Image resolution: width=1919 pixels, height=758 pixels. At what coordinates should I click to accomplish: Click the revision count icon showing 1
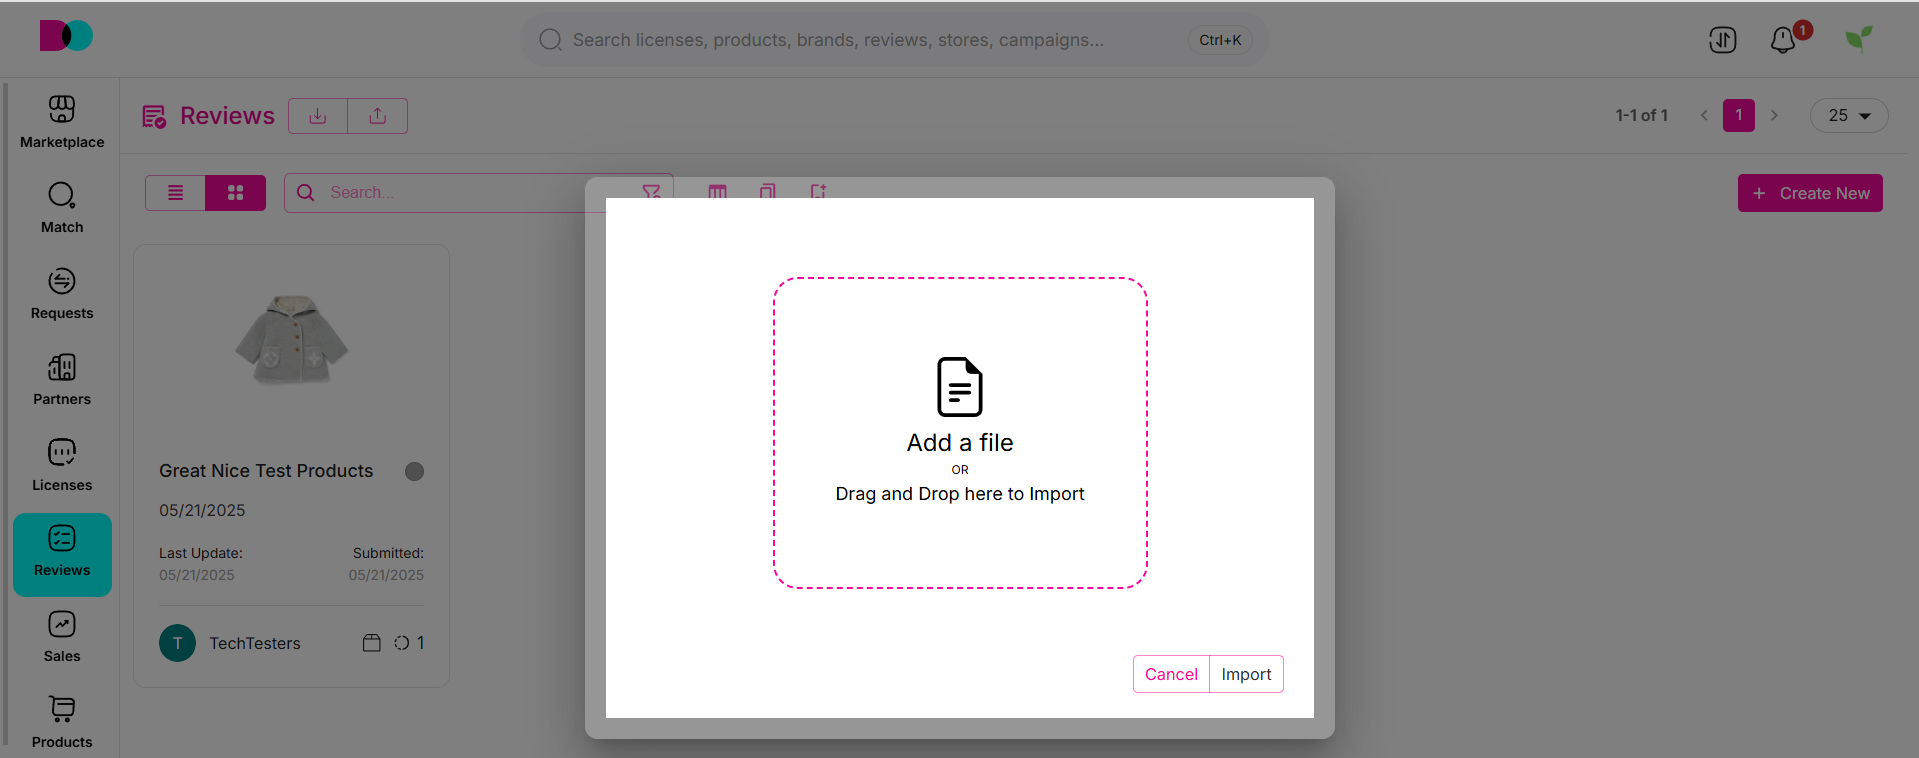tap(402, 643)
